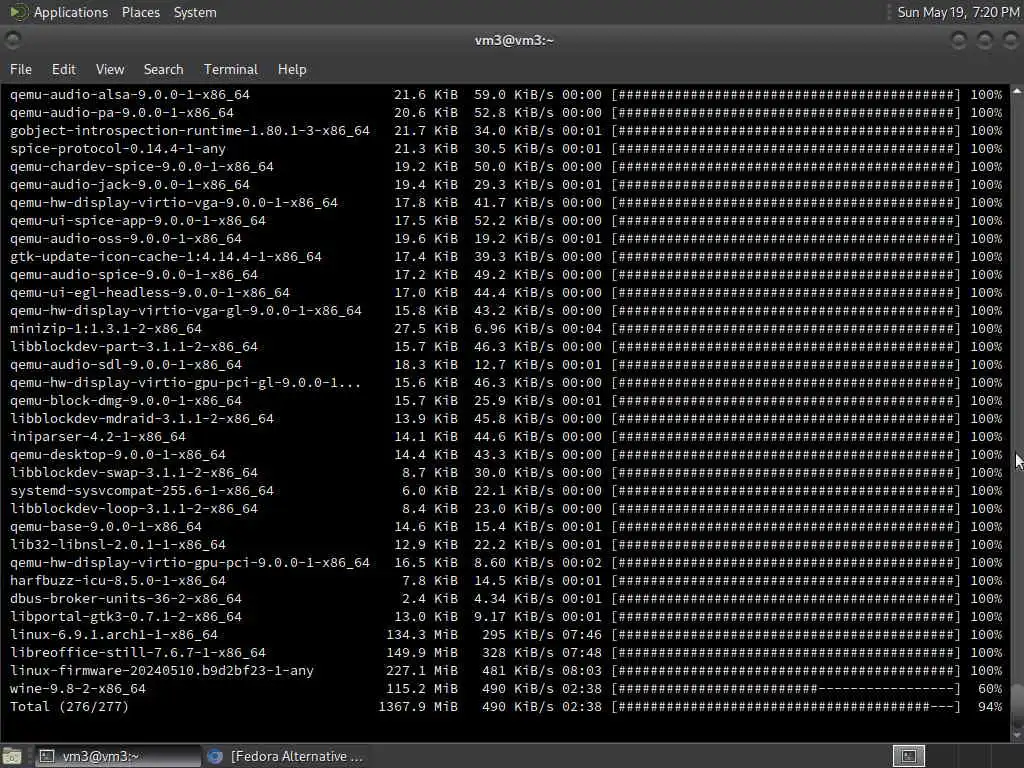Click the 60% value on wine line
1024x768 pixels.
[990, 688]
